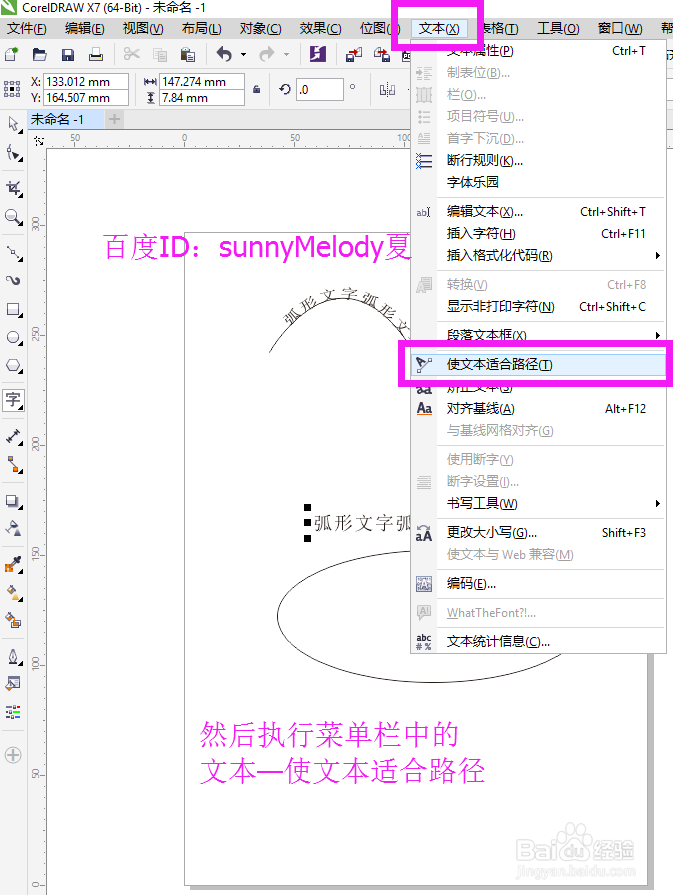Viewport: 673px width, 895px height.
Task: Click the Import icon in toolbar
Action: [x=354, y=55]
